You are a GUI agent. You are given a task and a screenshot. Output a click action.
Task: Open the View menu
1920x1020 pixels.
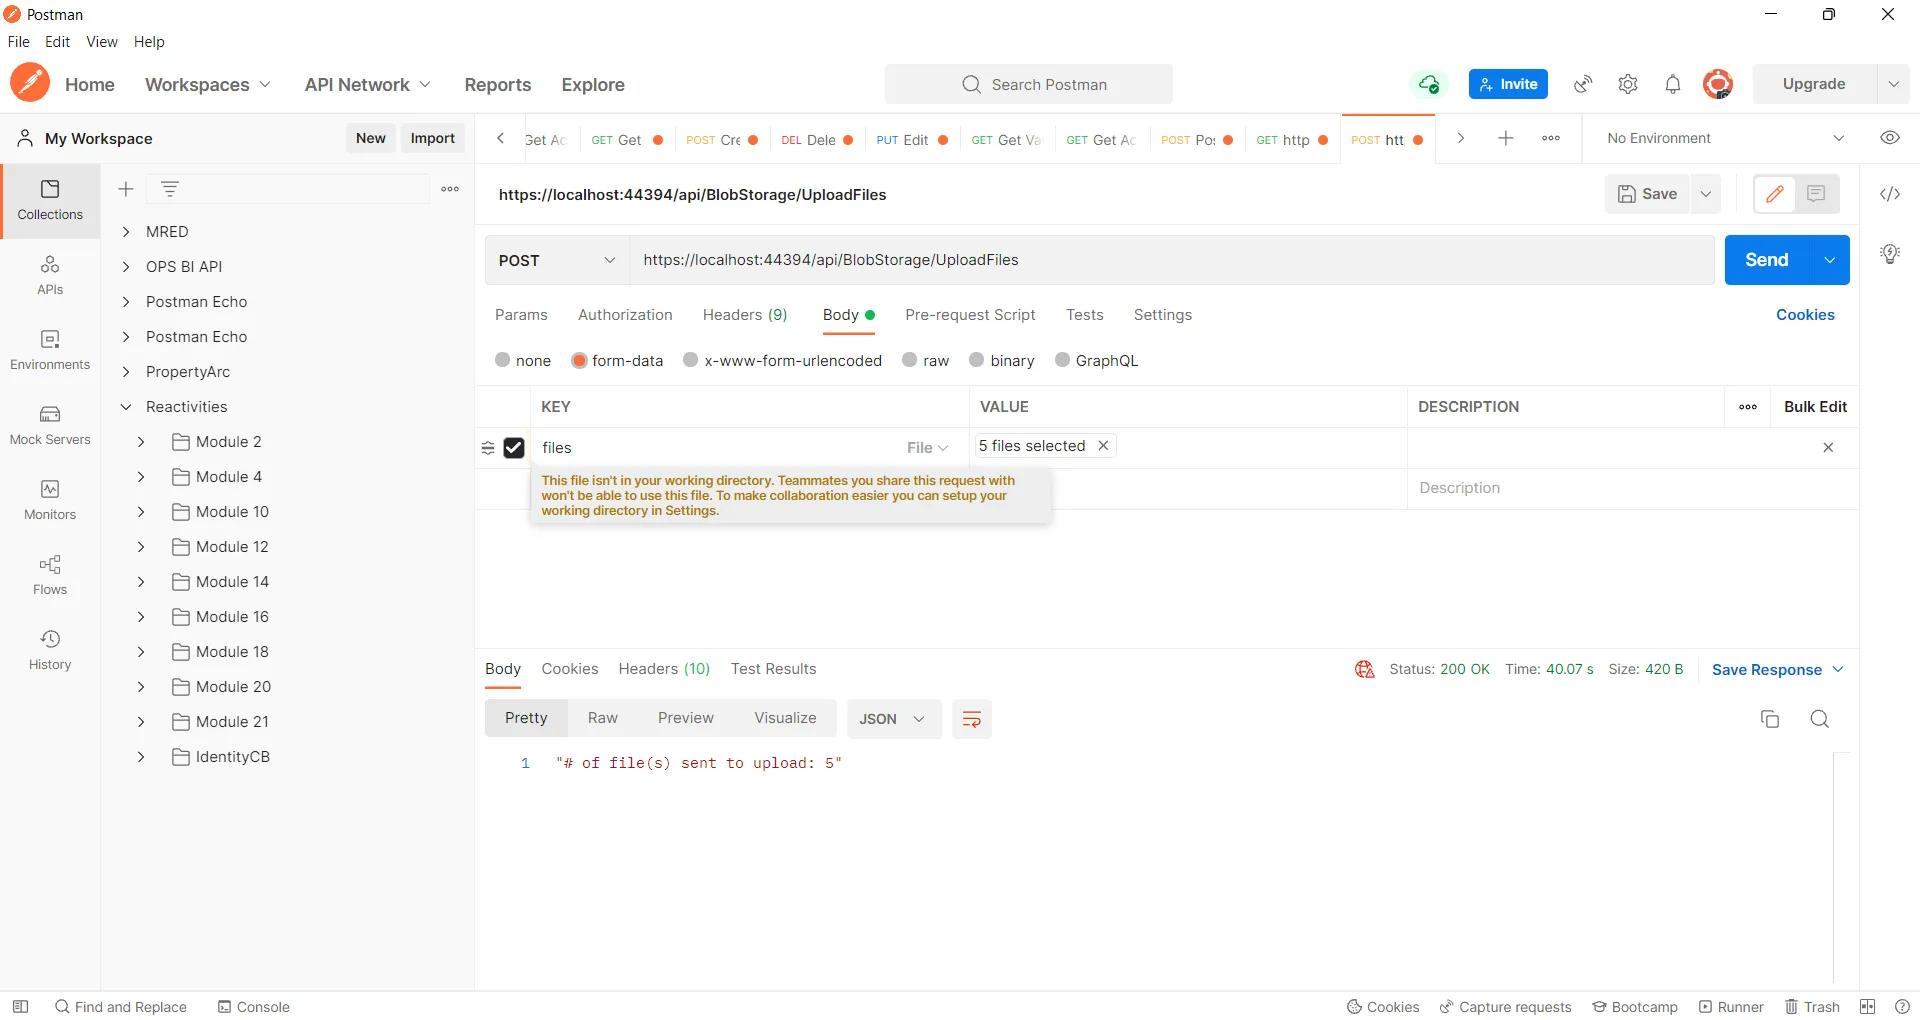coord(102,42)
